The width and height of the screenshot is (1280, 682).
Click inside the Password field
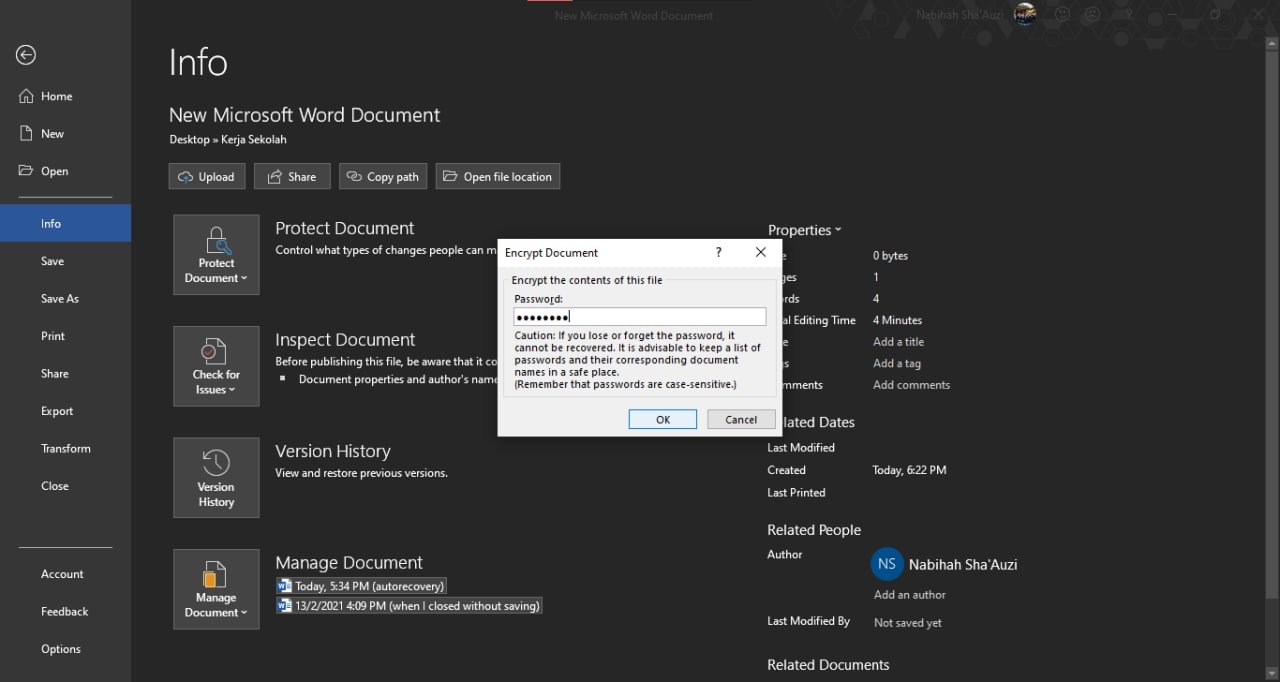point(640,317)
